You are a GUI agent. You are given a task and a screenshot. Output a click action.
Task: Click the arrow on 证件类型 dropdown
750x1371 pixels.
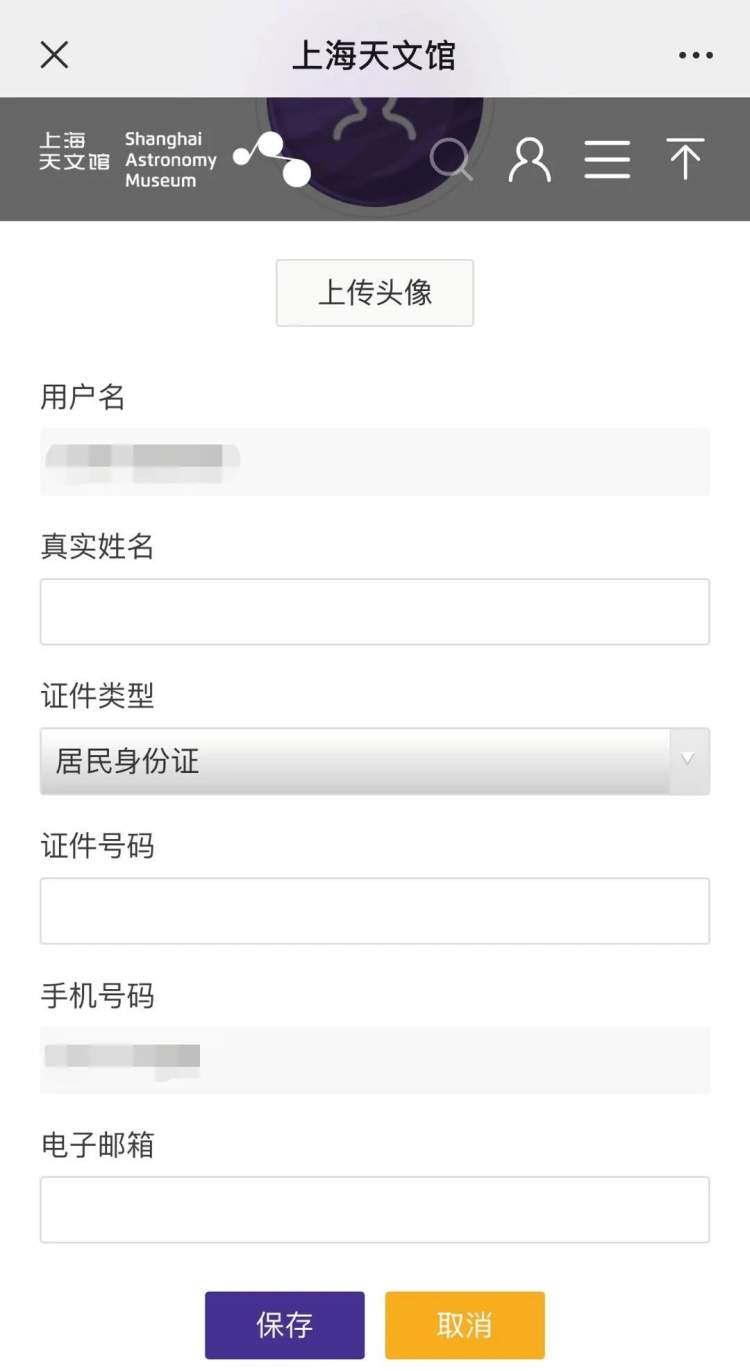coord(688,760)
